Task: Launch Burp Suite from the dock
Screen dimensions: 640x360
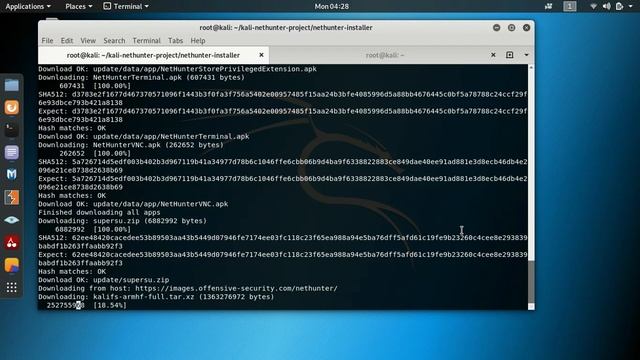Action: coord(11,198)
